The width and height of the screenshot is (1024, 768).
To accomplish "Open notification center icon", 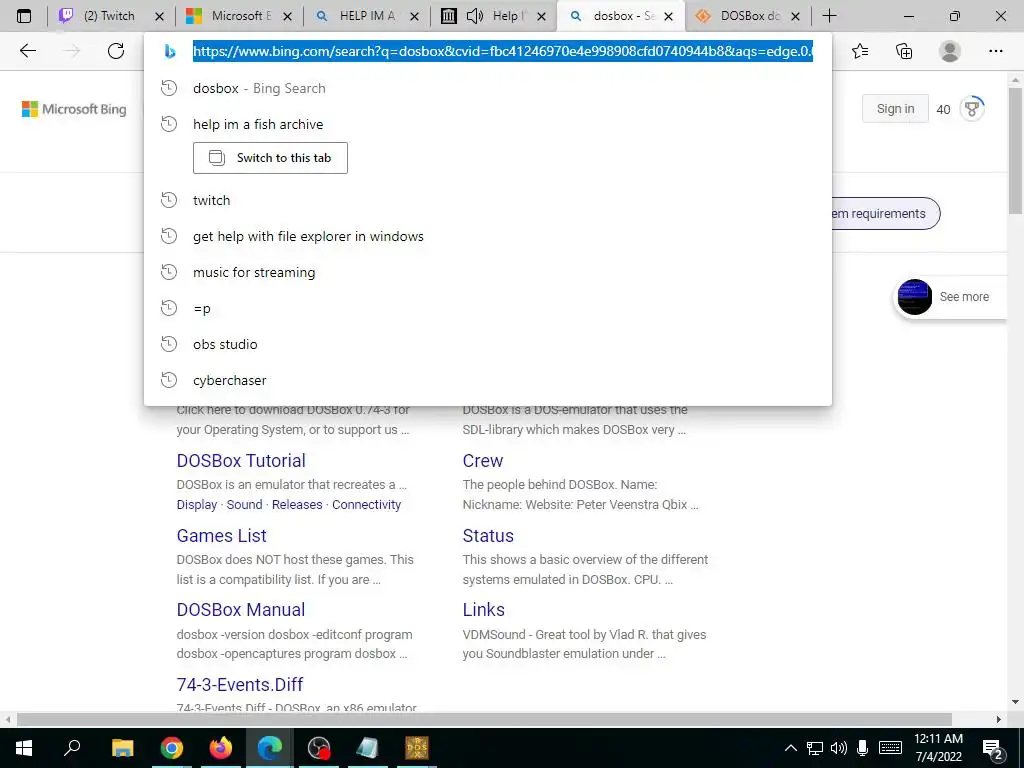I will 994,748.
